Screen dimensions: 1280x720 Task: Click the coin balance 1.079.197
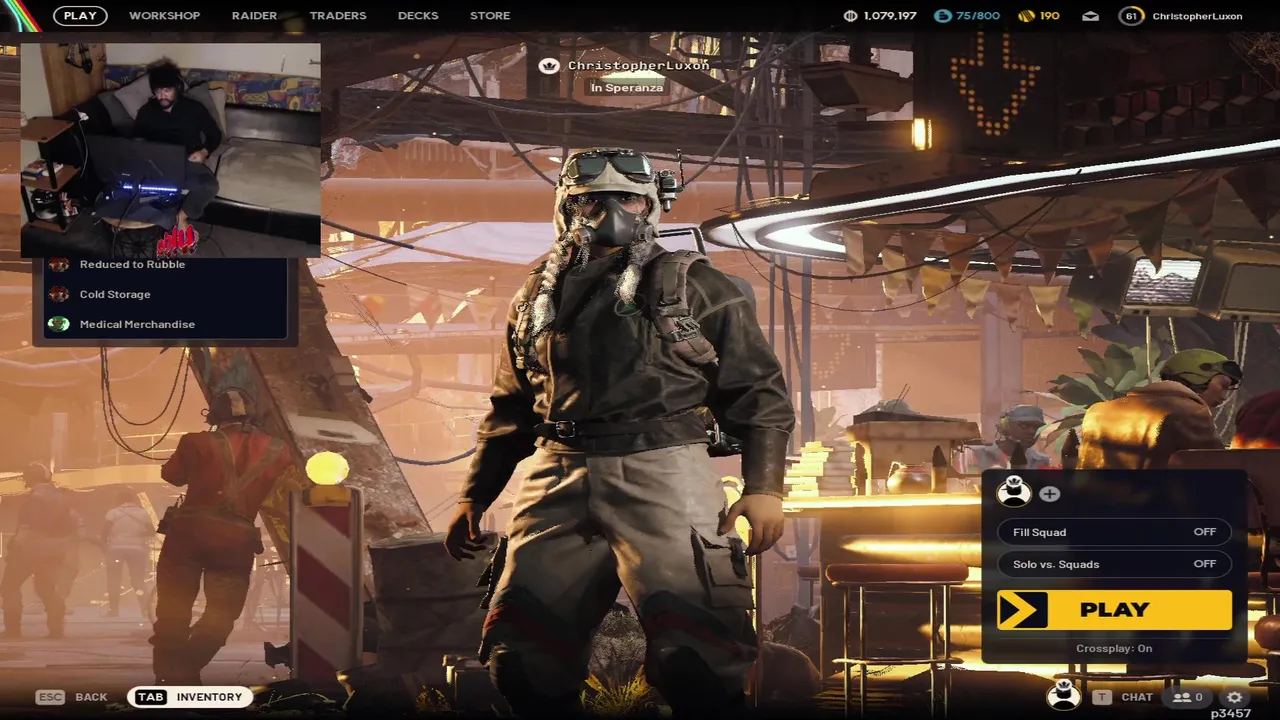tap(880, 16)
